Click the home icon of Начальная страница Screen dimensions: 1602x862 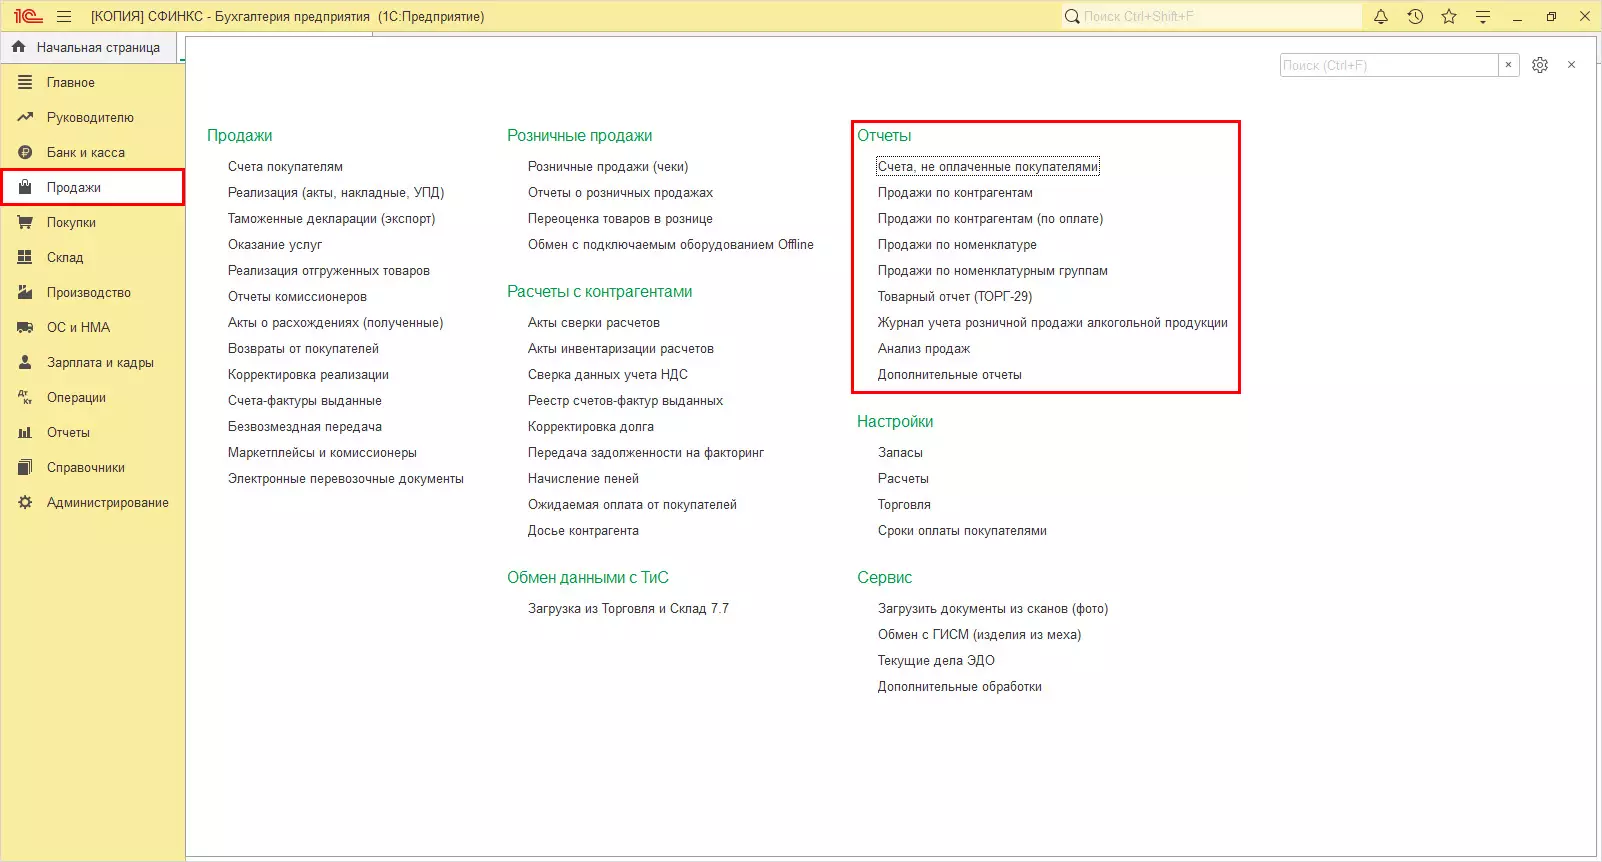(19, 47)
